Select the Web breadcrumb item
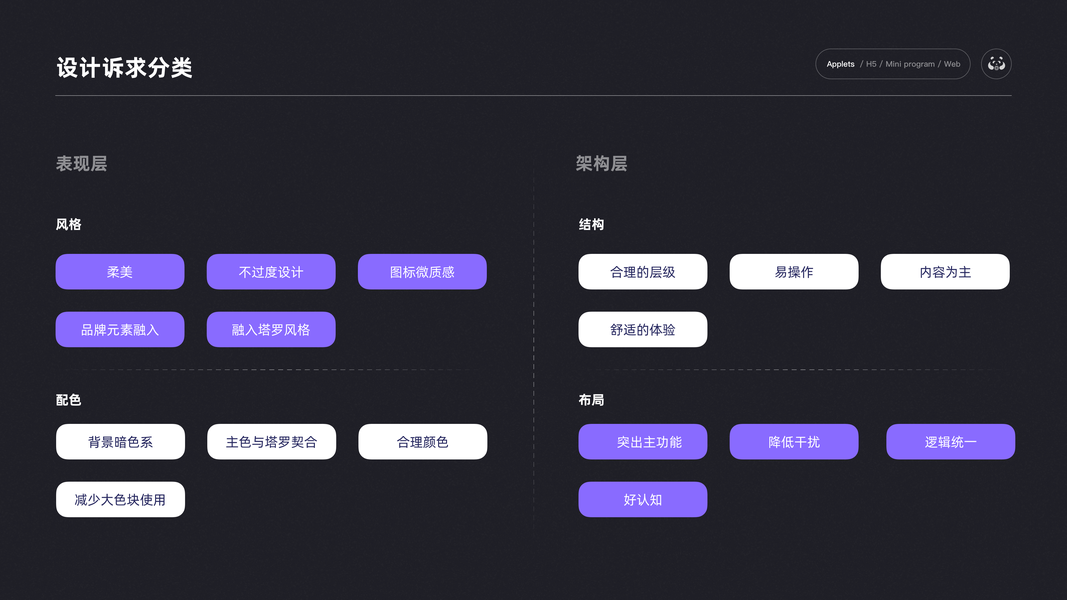 952,64
